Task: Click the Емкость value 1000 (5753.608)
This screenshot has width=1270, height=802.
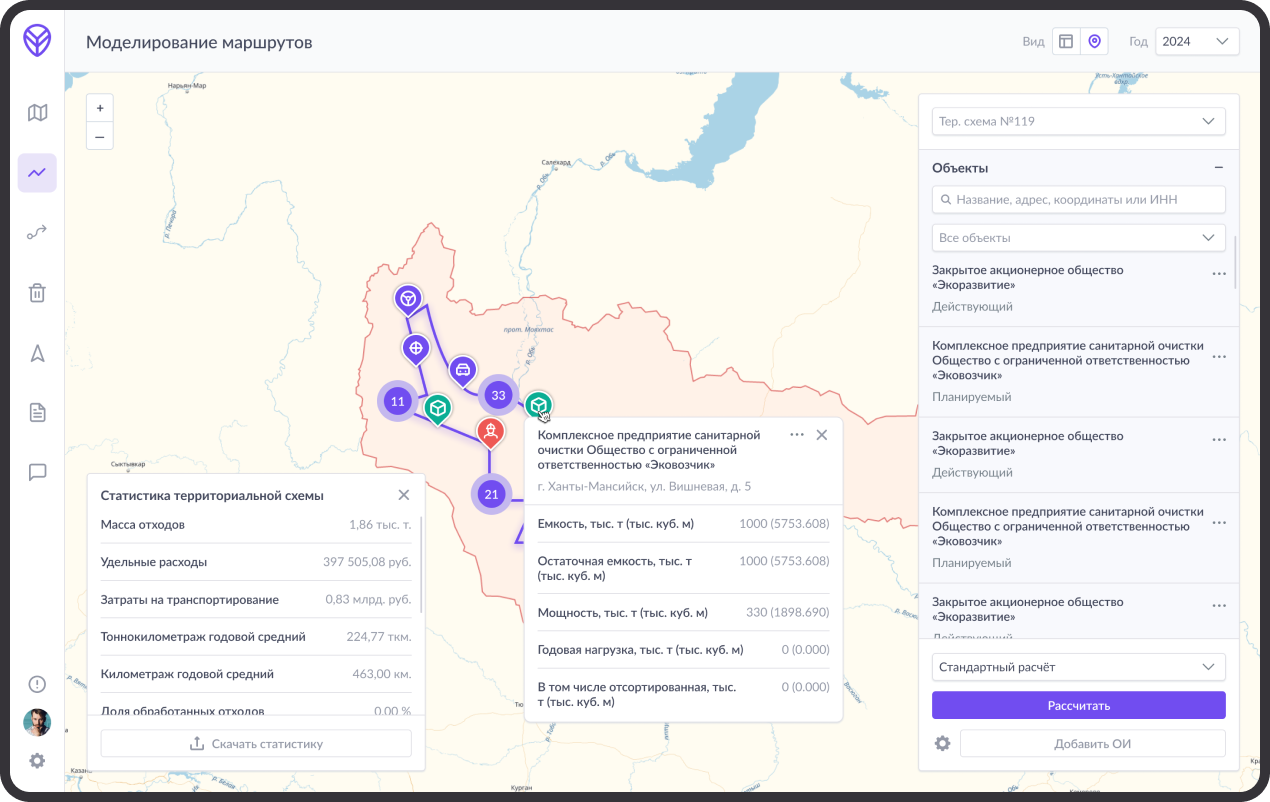Action: (x=784, y=524)
